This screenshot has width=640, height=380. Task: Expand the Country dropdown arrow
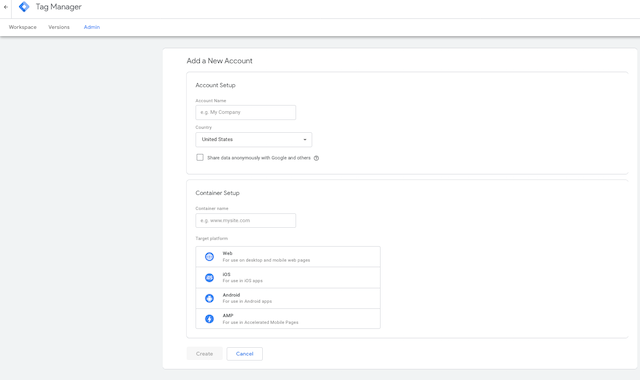point(305,140)
